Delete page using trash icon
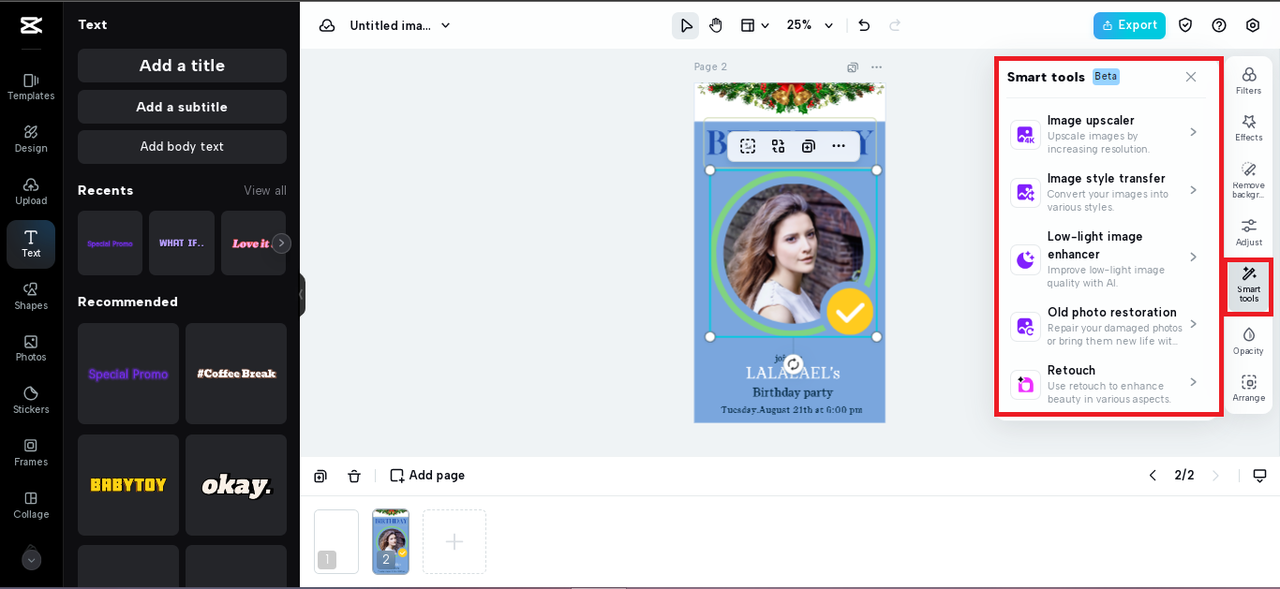Screen dimensions: 1280x589 (354, 476)
